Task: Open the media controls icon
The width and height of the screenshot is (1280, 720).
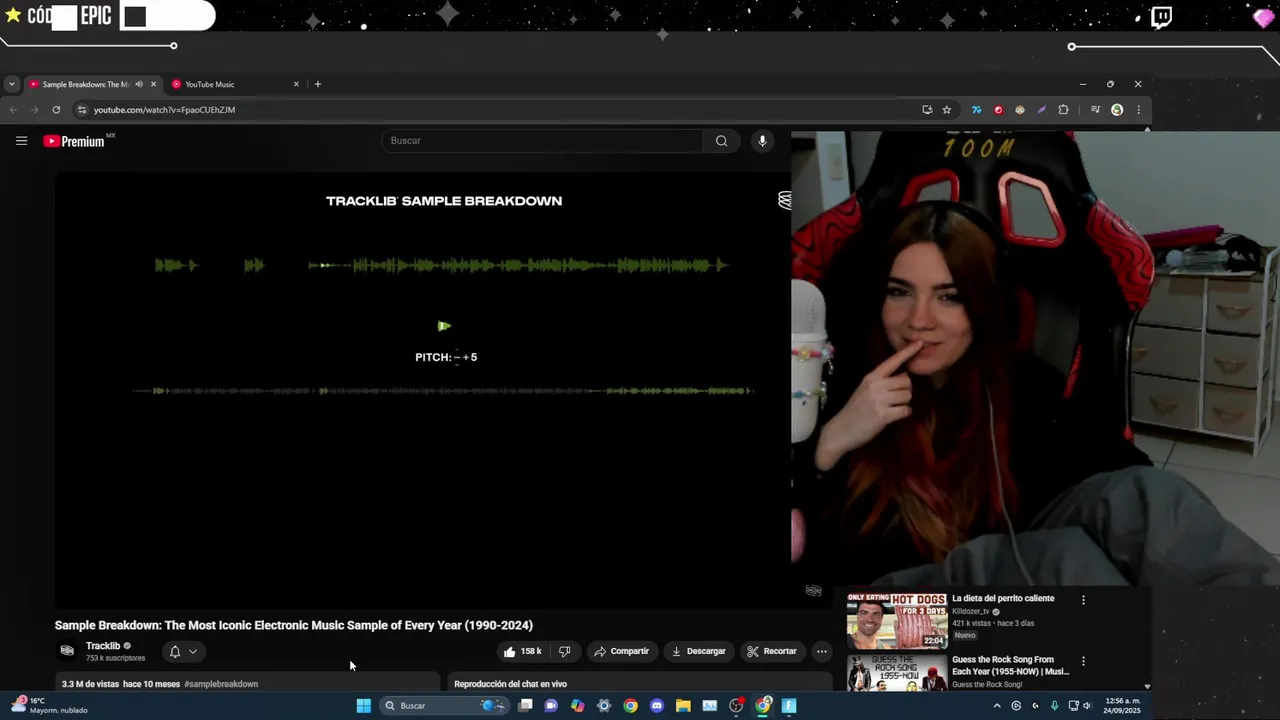Action: click(x=1095, y=110)
